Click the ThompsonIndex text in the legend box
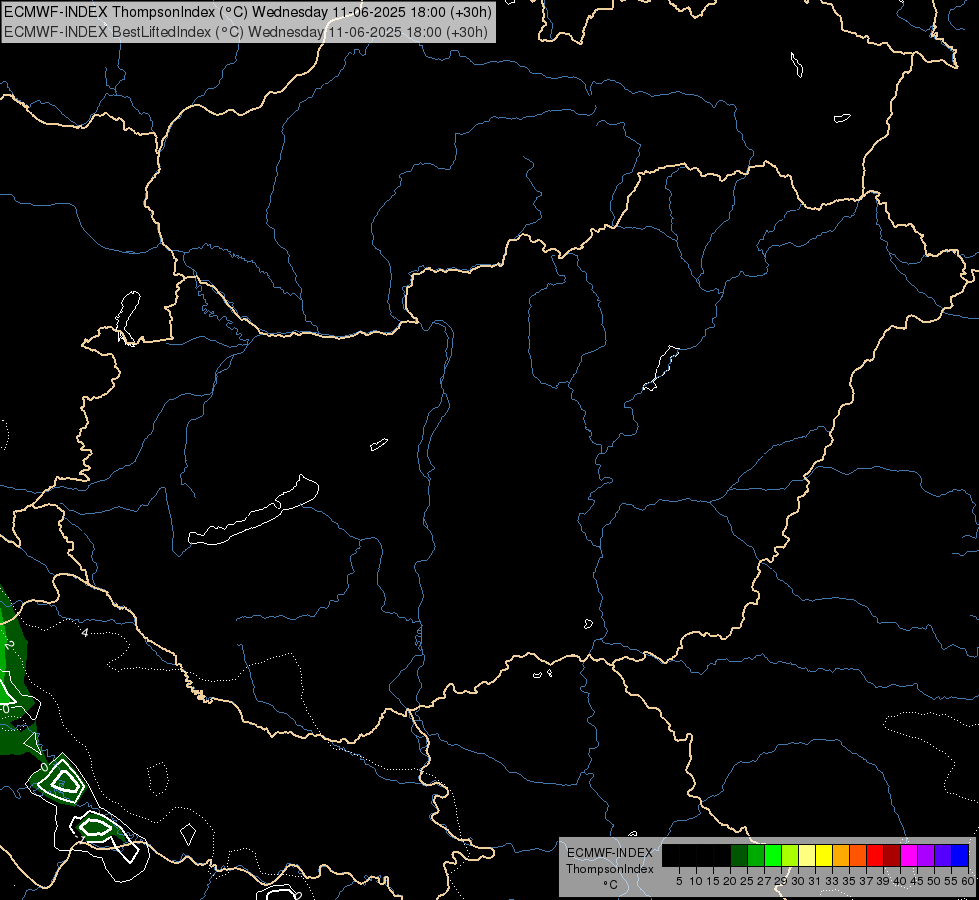The width and height of the screenshot is (979, 900). [610, 869]
